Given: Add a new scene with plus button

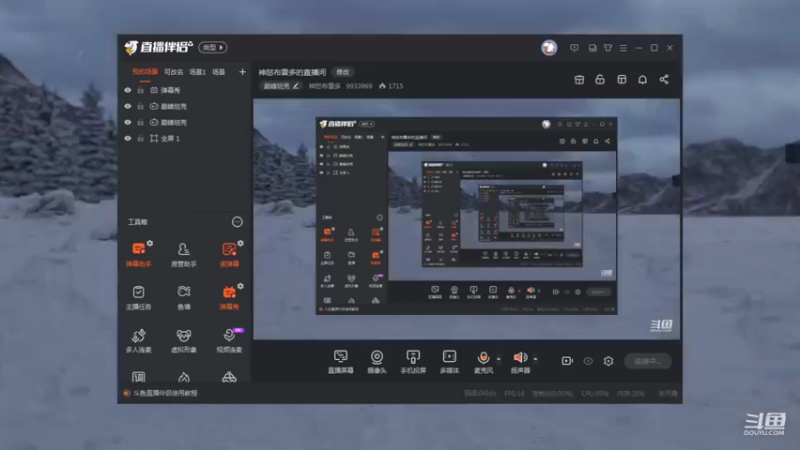Looking at the screenshot, I should pos(242,72).
